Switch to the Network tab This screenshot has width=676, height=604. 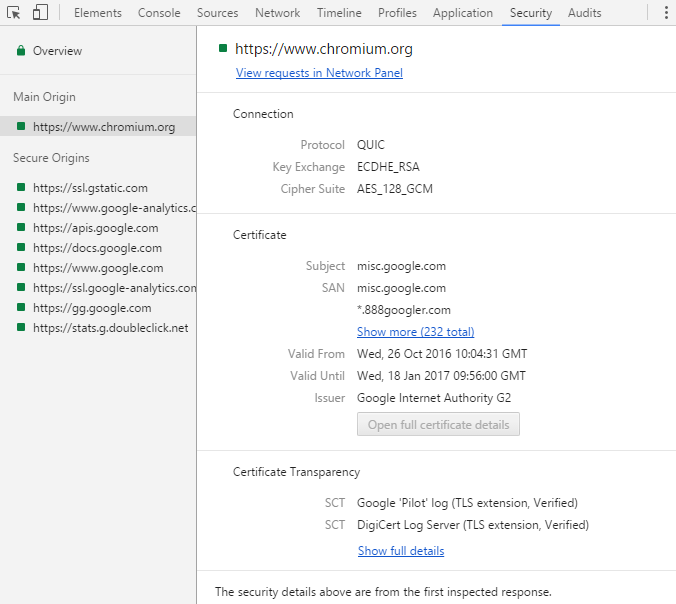pos(277,13)
